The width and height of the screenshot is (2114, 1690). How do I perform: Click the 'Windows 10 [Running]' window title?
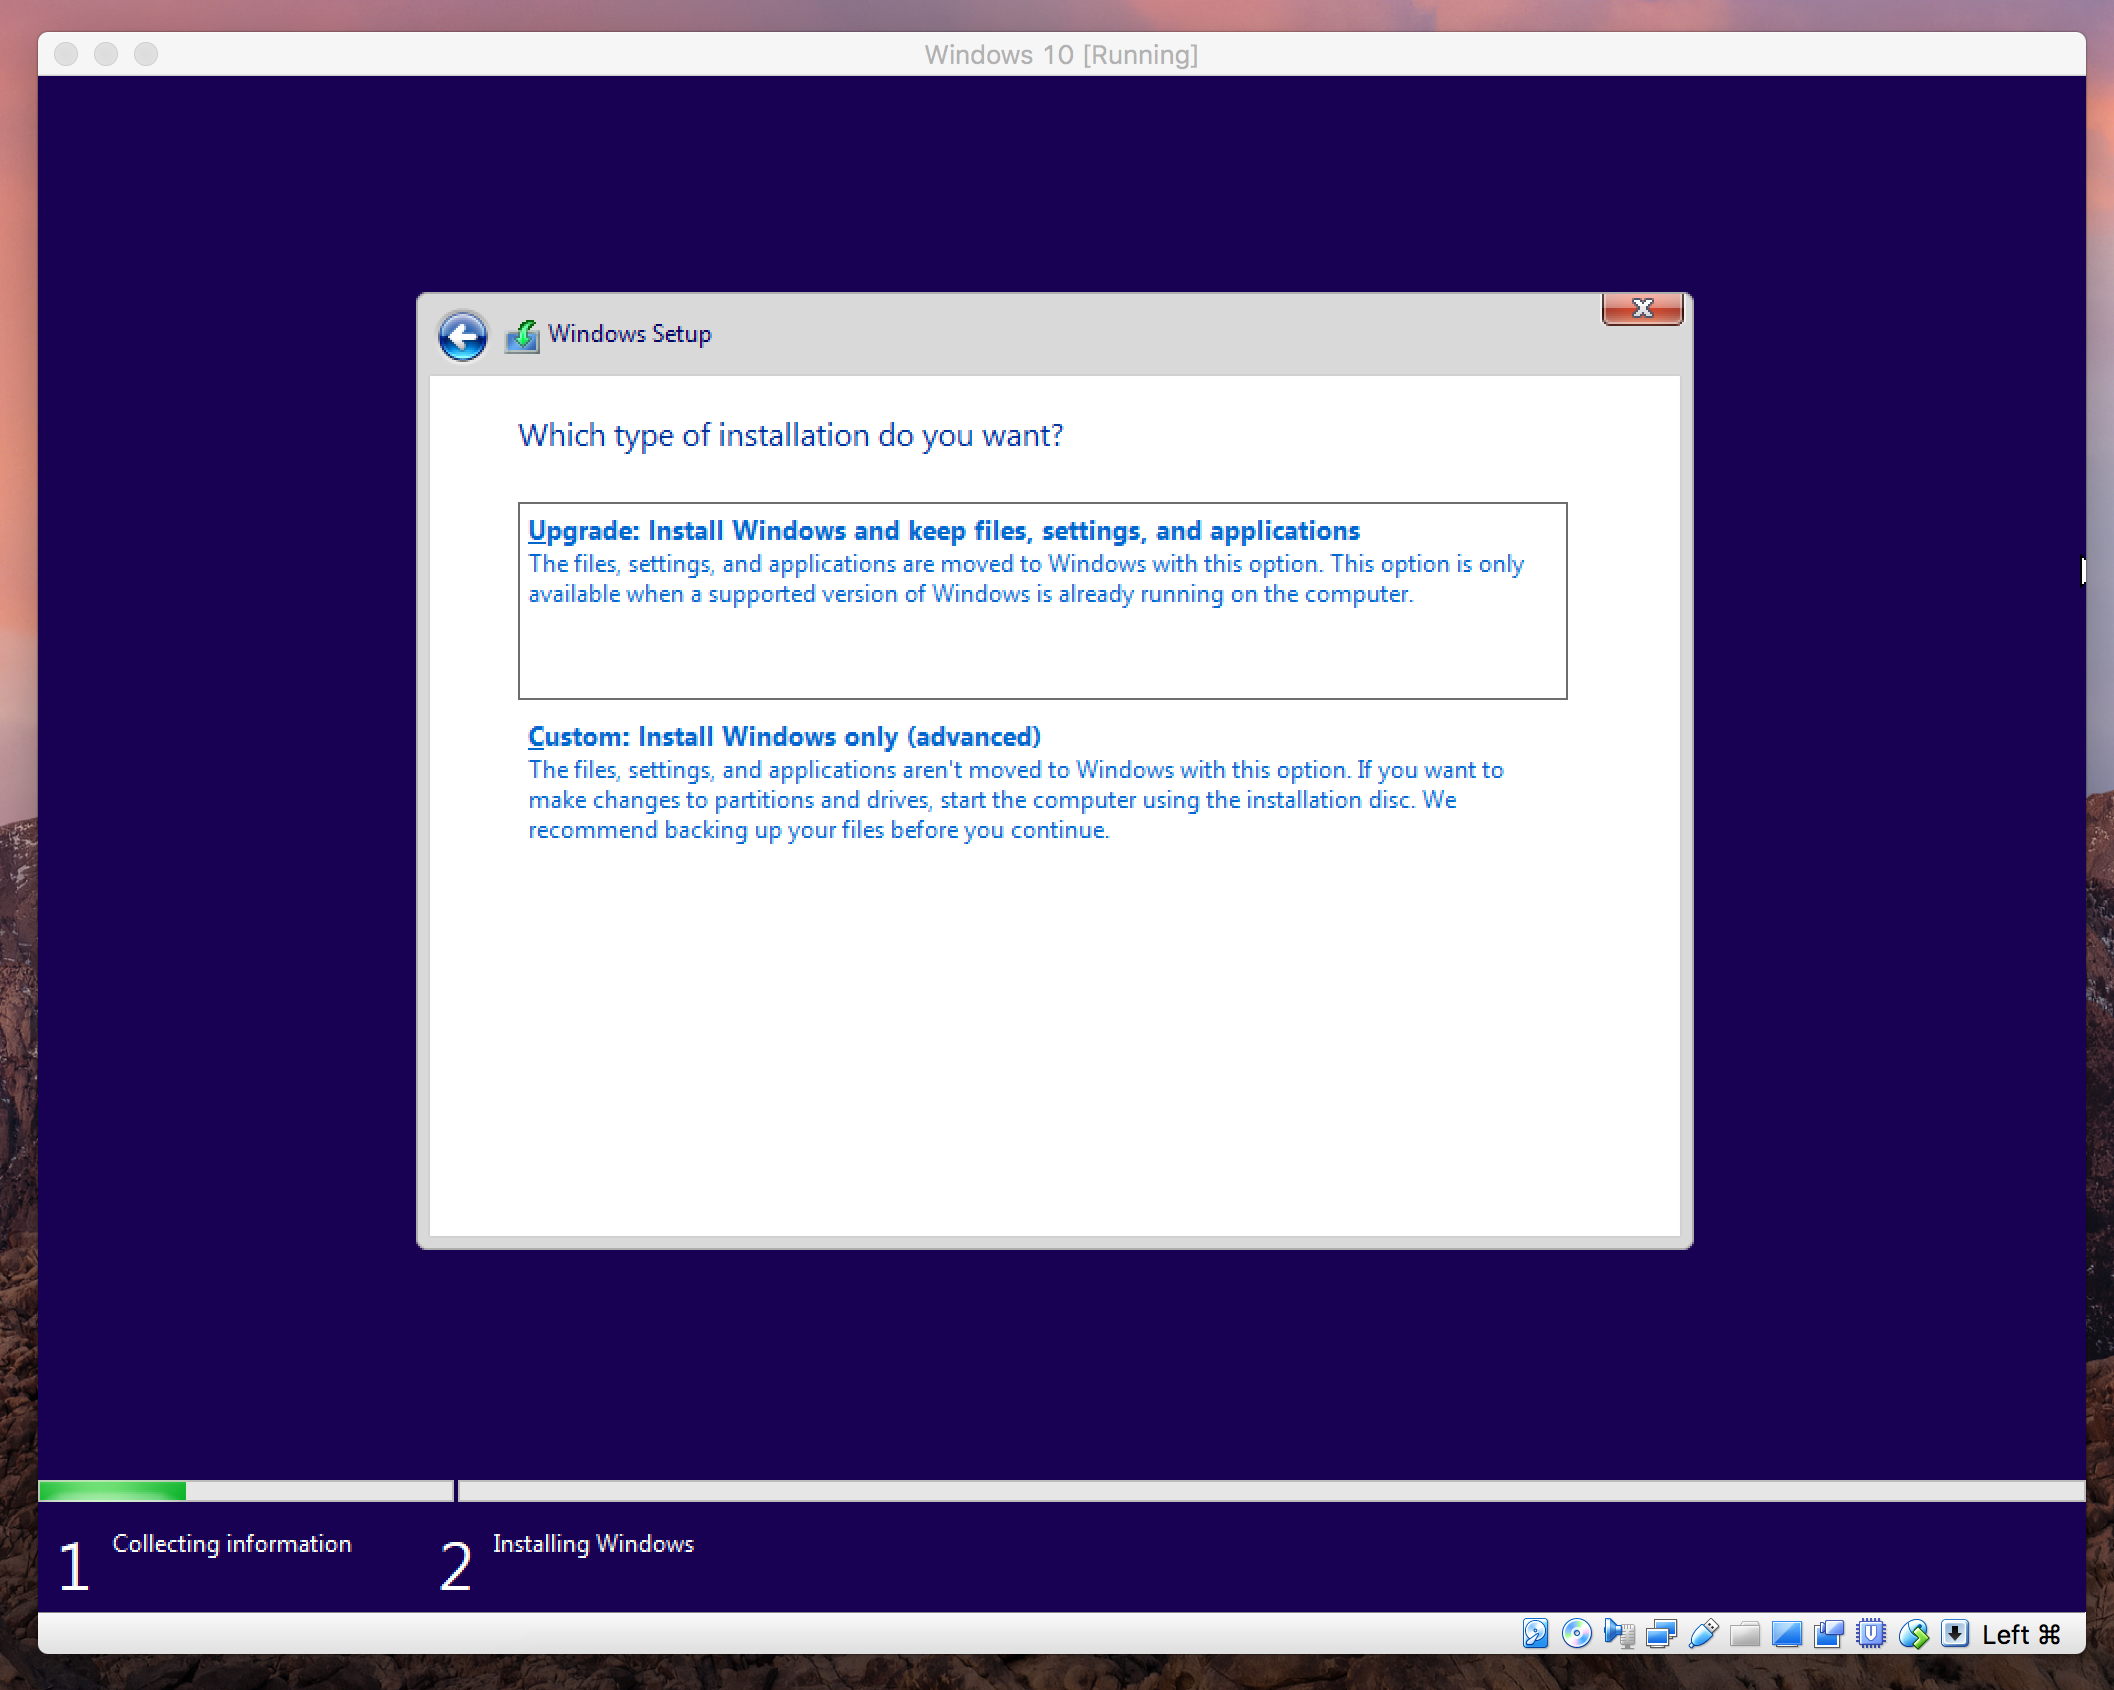1061,54
